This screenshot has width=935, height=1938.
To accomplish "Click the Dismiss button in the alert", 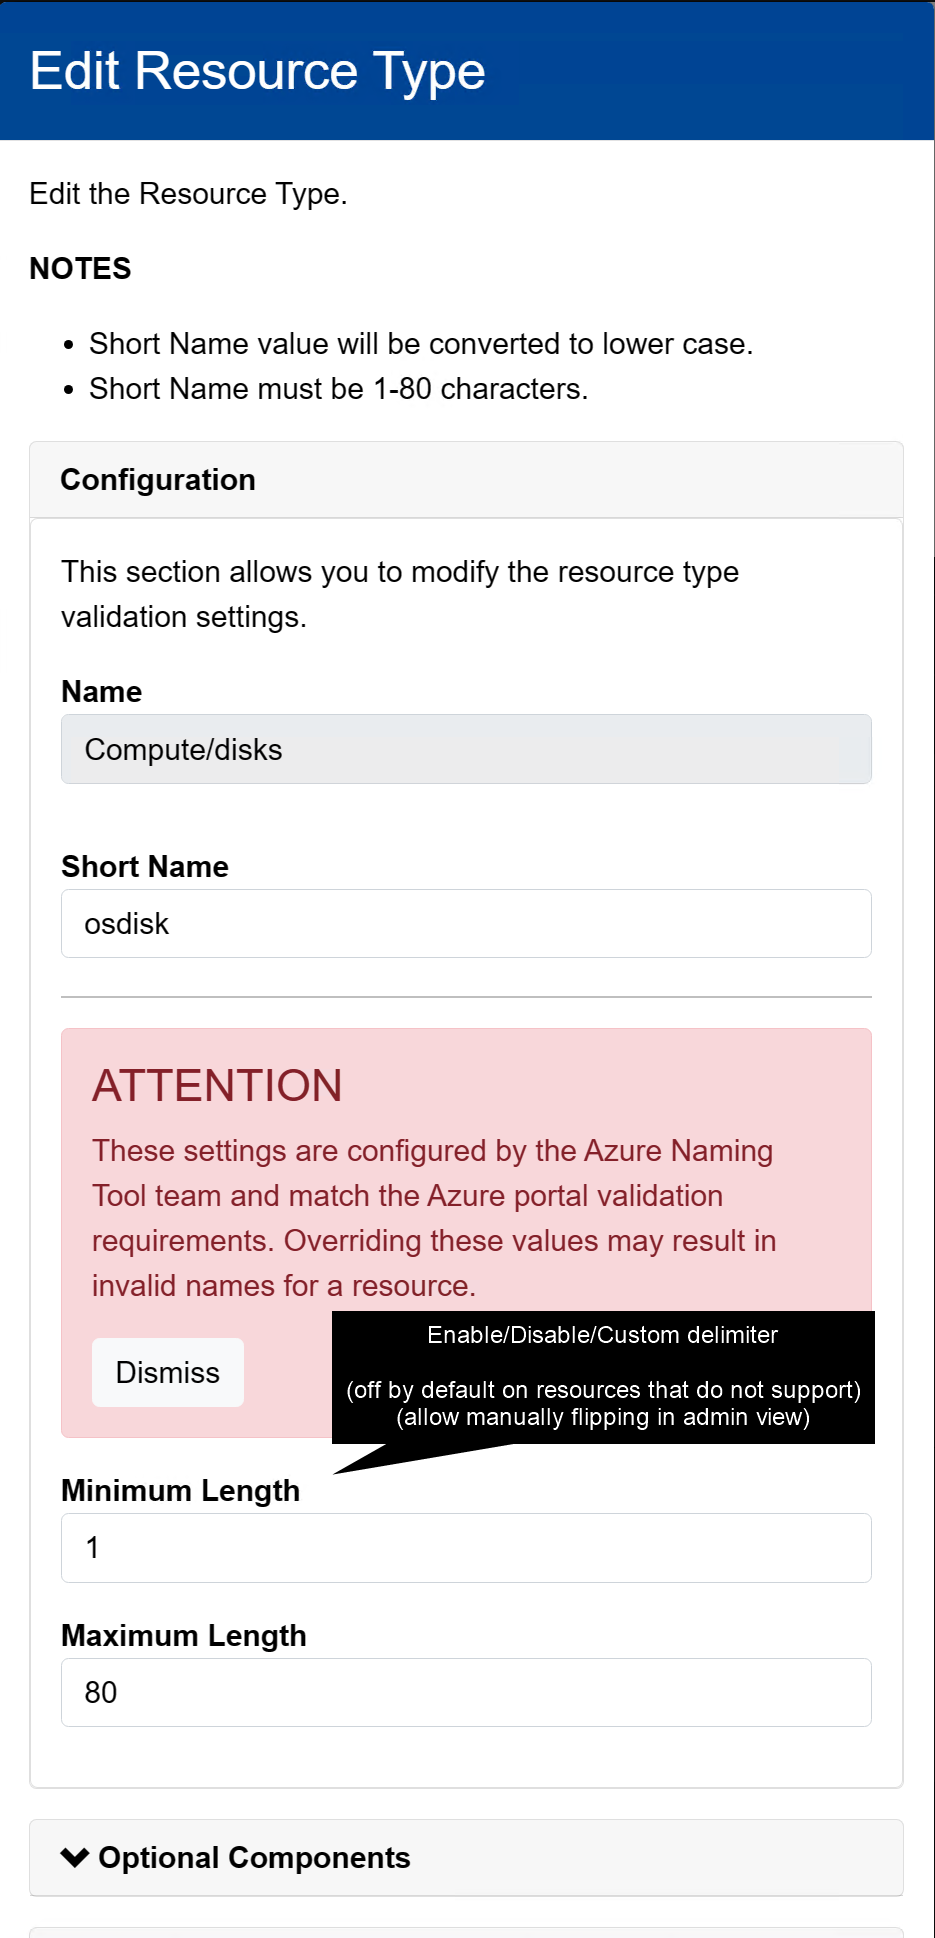I will [x=167, y=1372].
